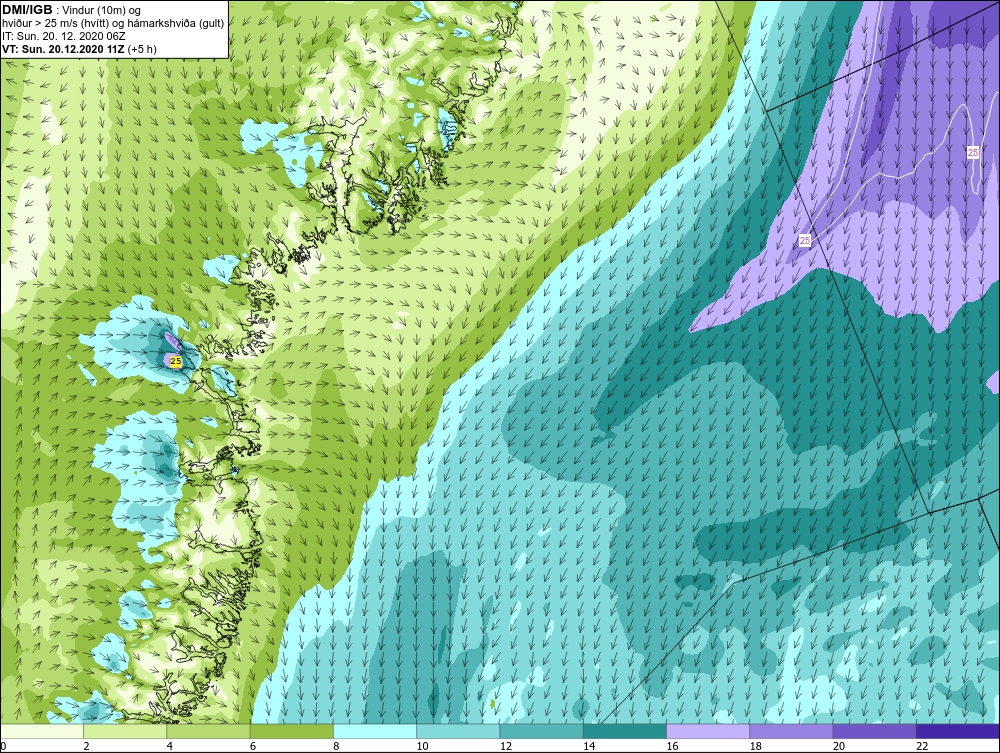This screenshot has height=753, width=1000.
Task: Click the 'VT: Sun. 20.12.2020 11Z (+5 h)' line
Action: 79,48
